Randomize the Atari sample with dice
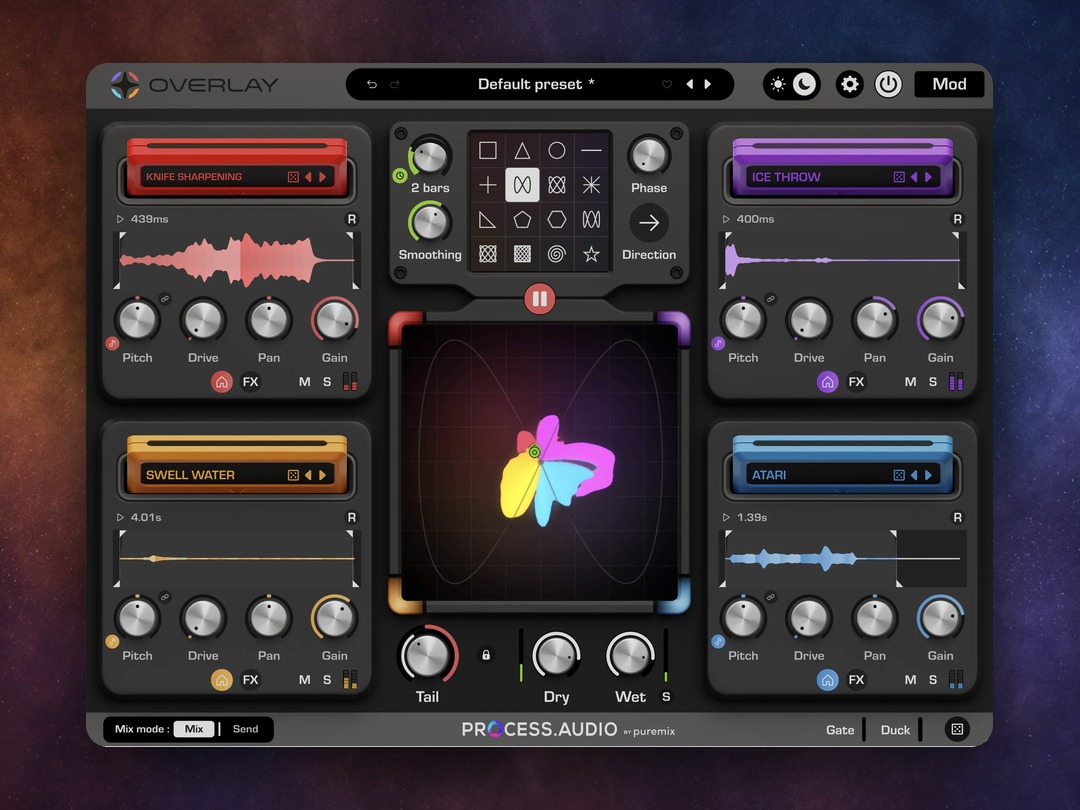This screenshot has height=810, width=1080. click(899, 475)
